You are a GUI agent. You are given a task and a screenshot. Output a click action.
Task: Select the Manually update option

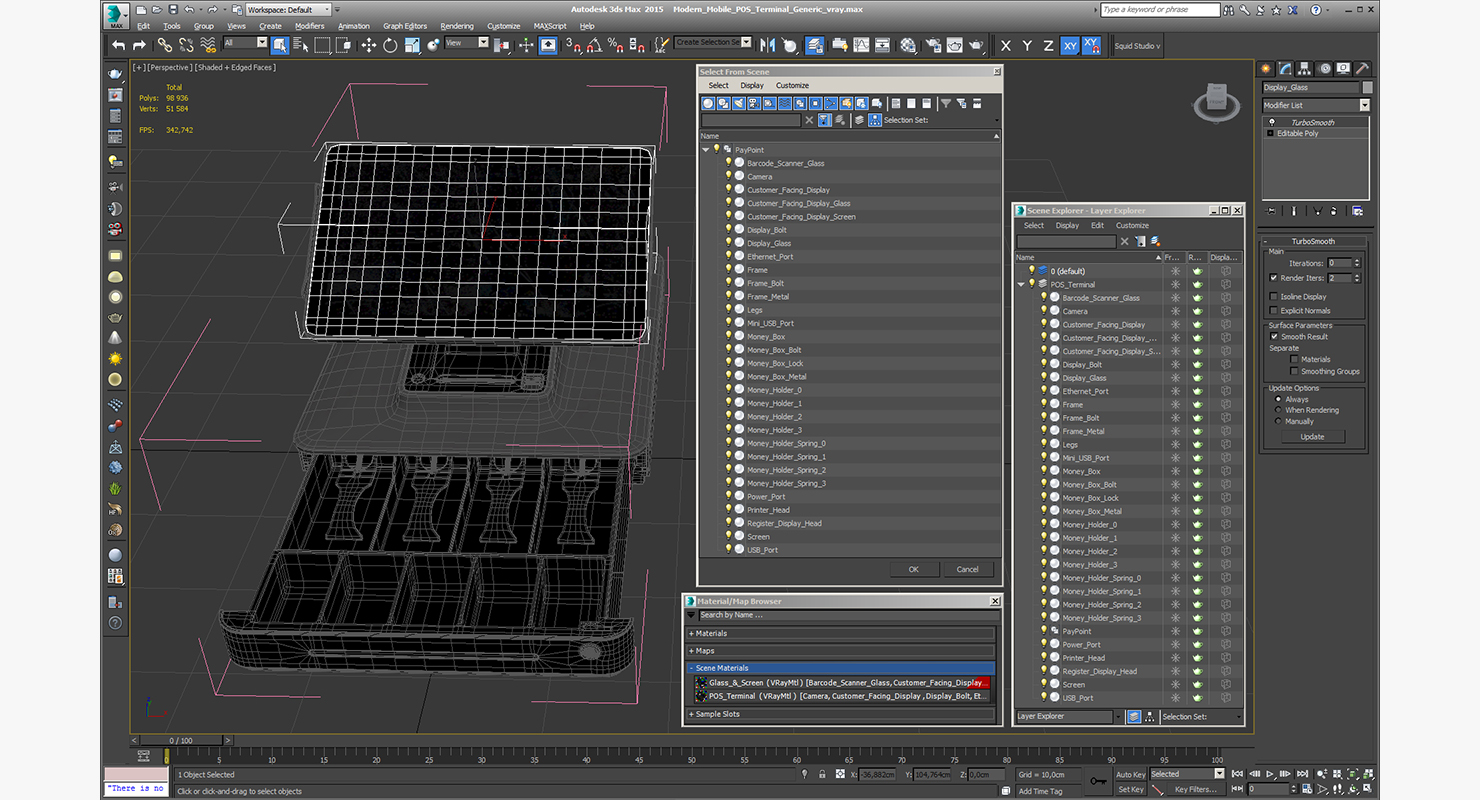[x=1278, y=421]
